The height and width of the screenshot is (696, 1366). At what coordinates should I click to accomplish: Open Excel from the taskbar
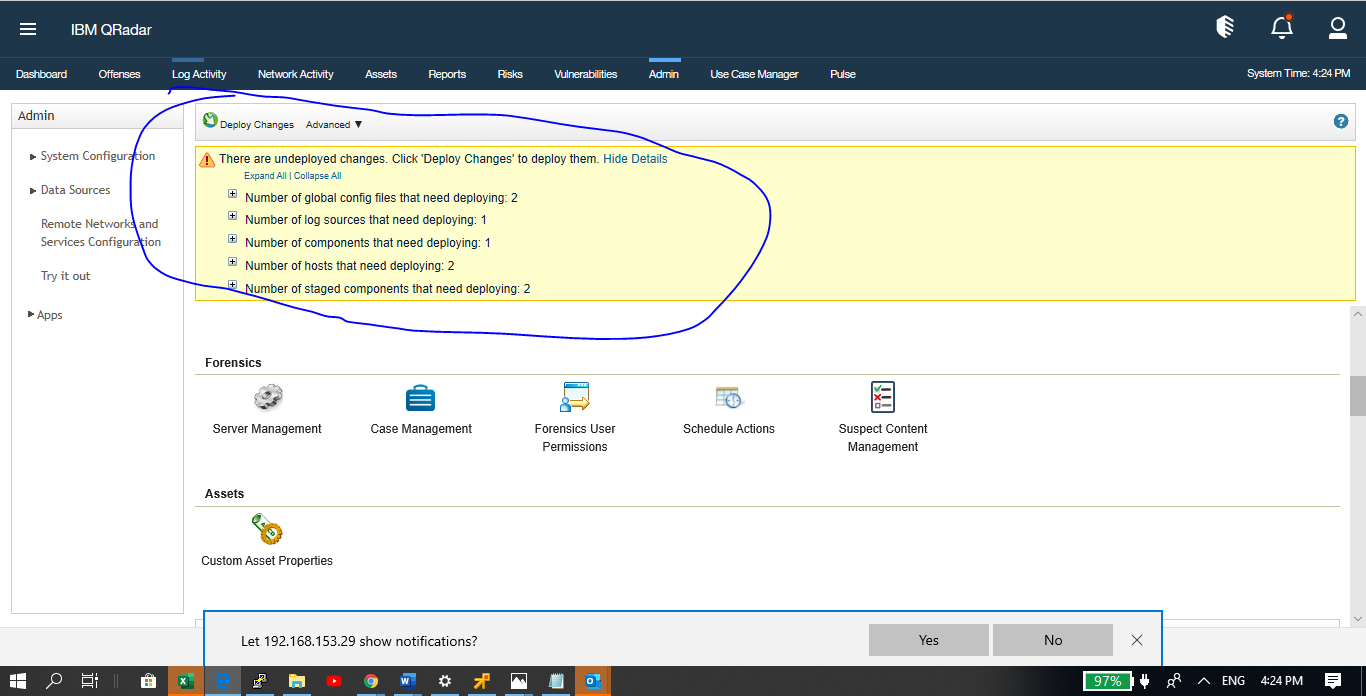pos(185,681)
